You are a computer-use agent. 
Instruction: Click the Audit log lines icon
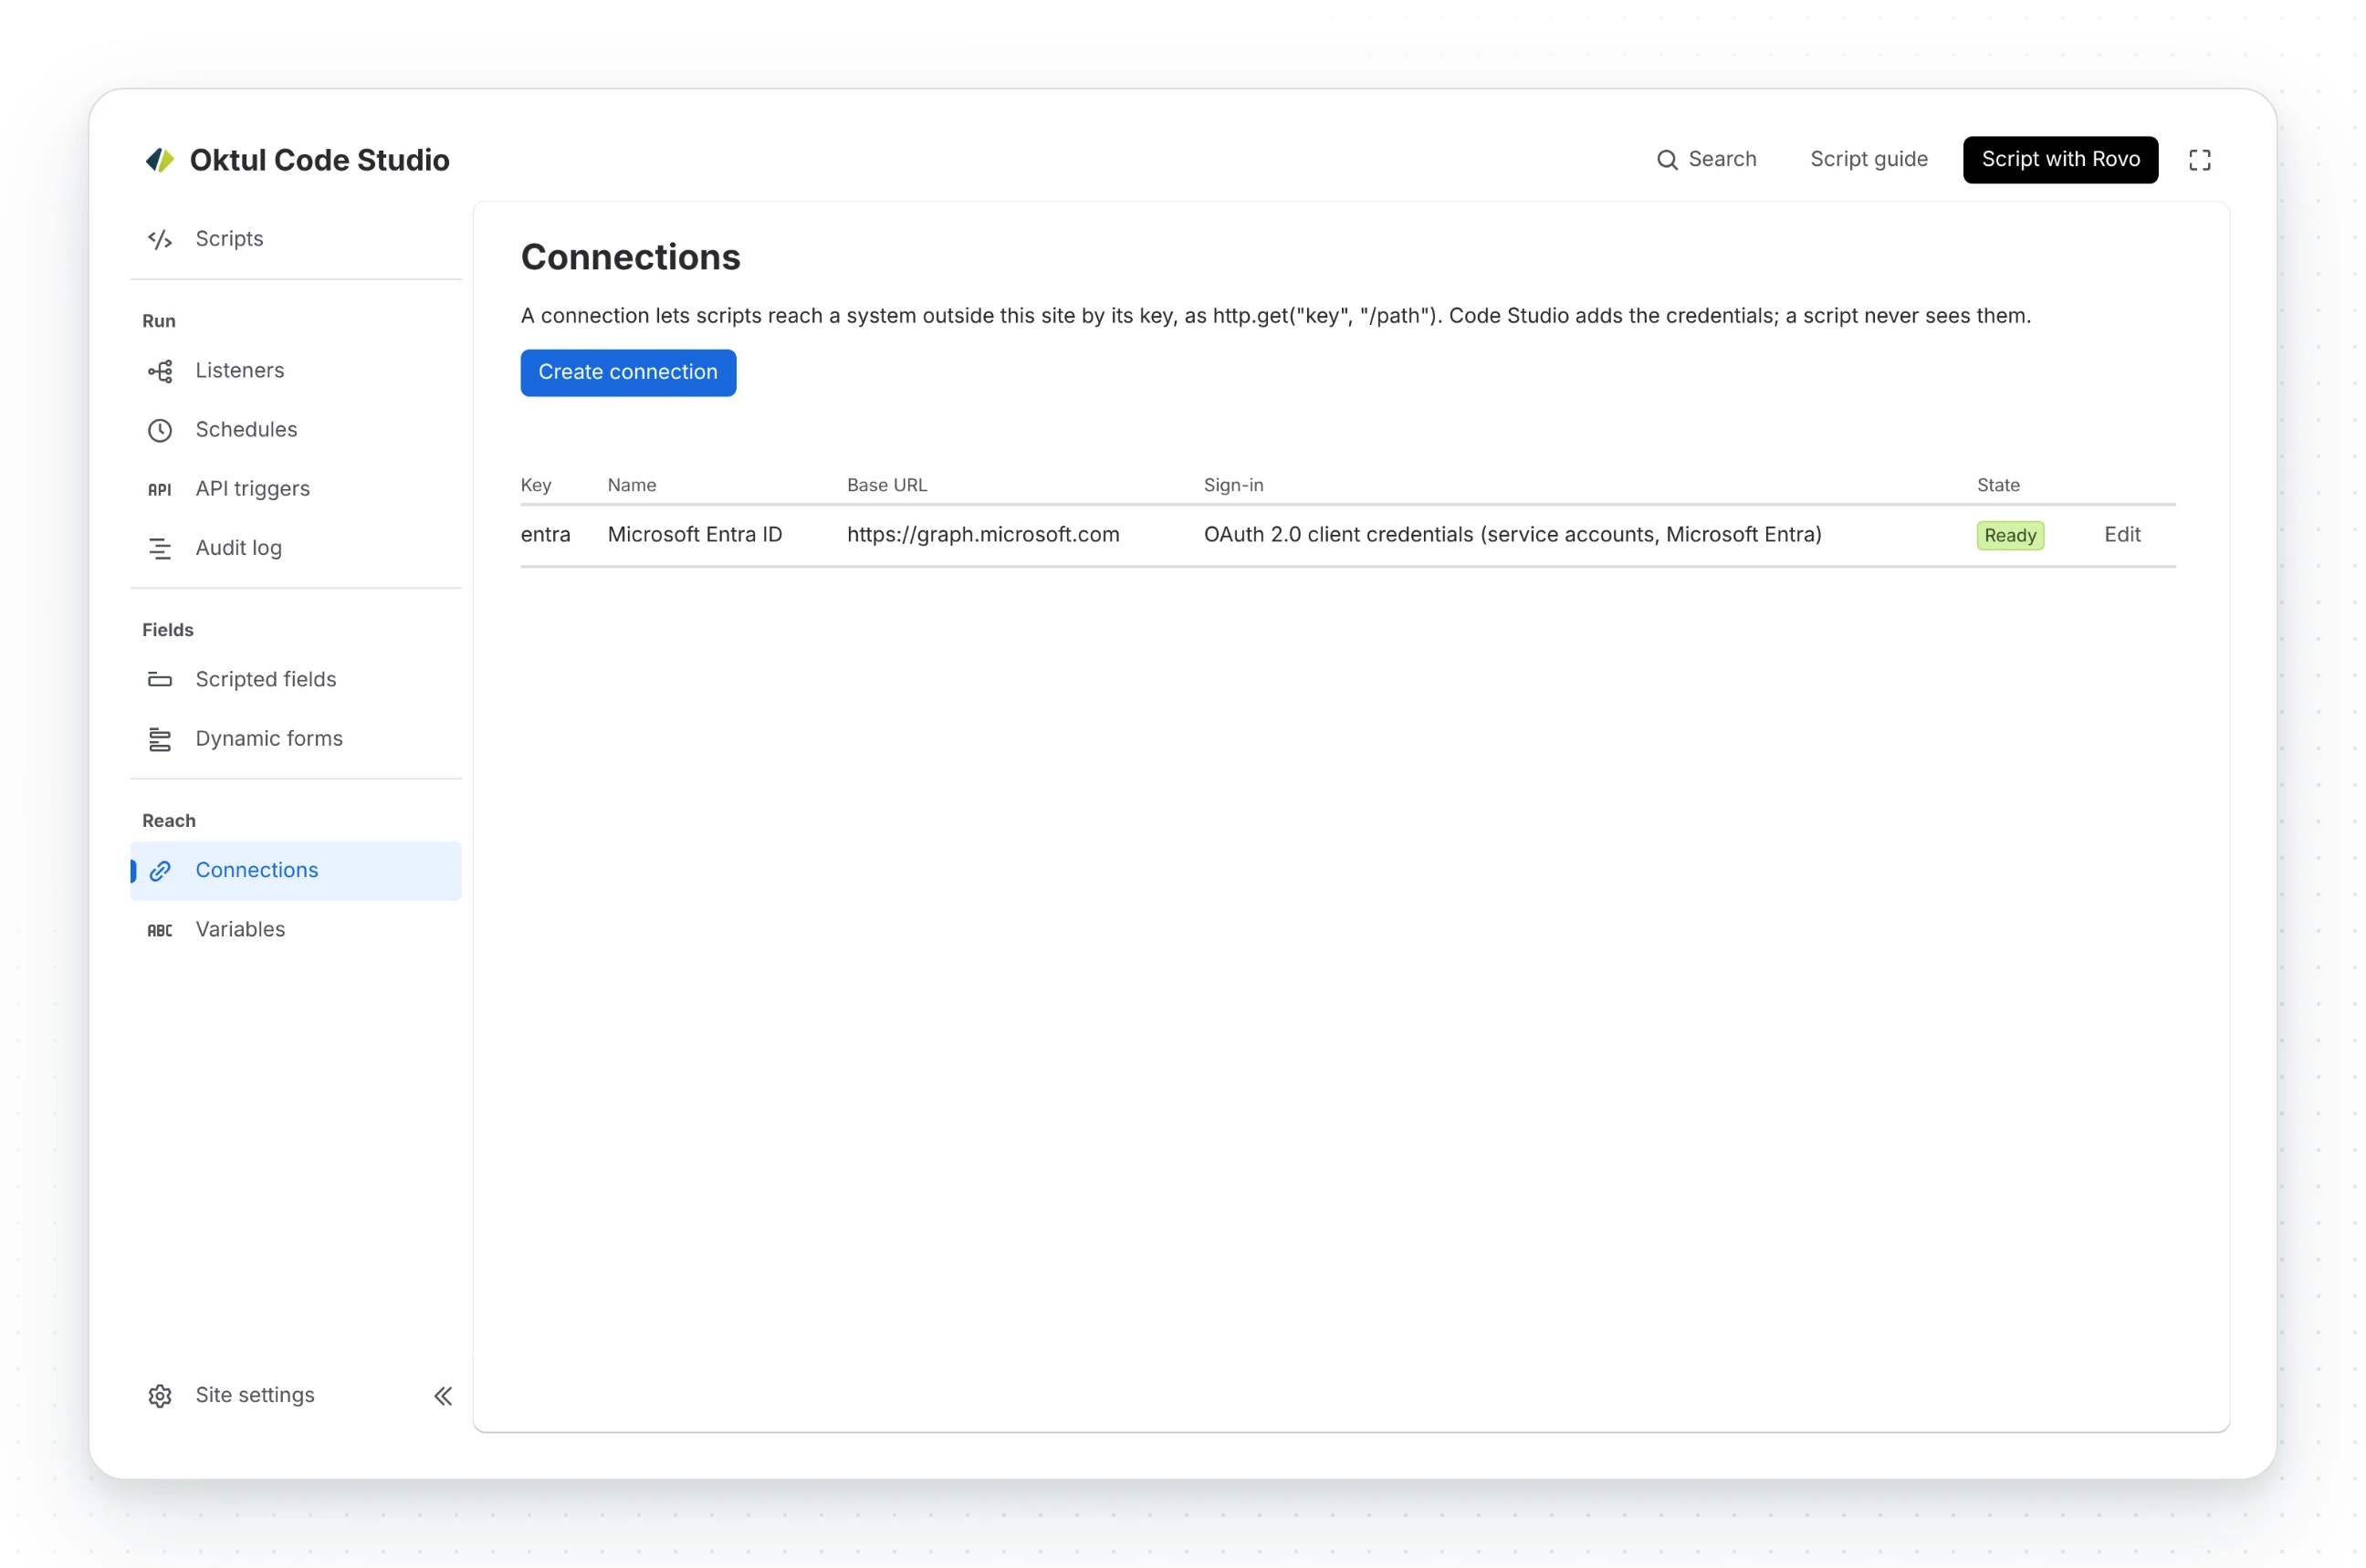pos(160,548)
